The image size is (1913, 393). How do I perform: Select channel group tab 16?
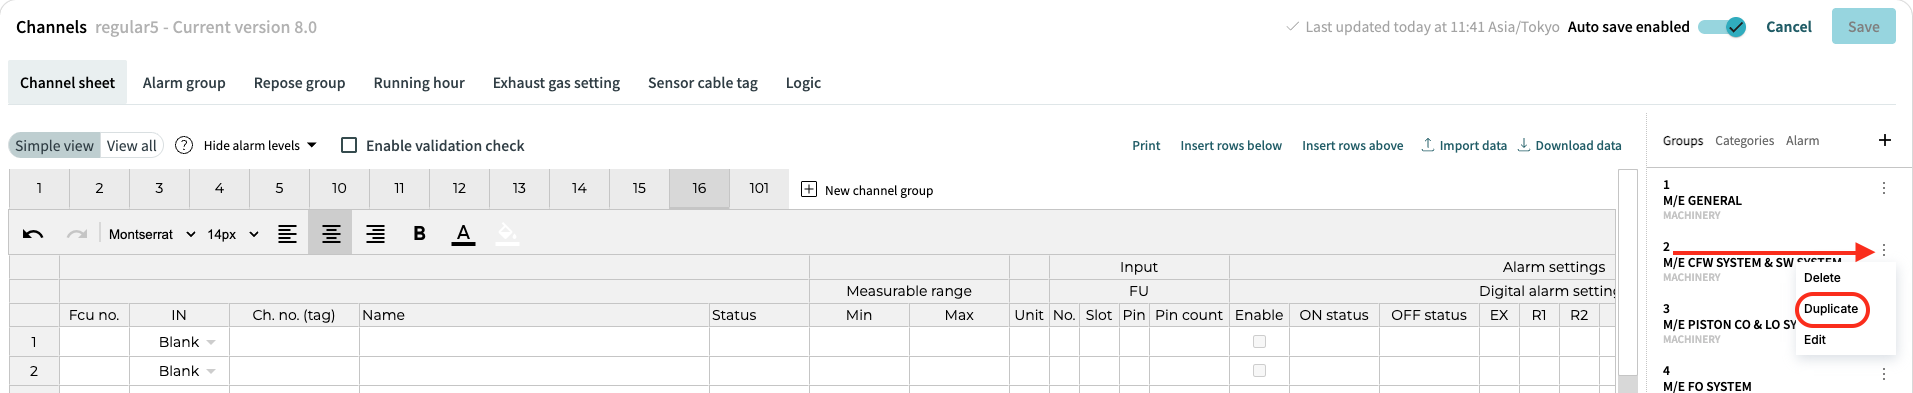pyautogui.click(x=699, y=188)
